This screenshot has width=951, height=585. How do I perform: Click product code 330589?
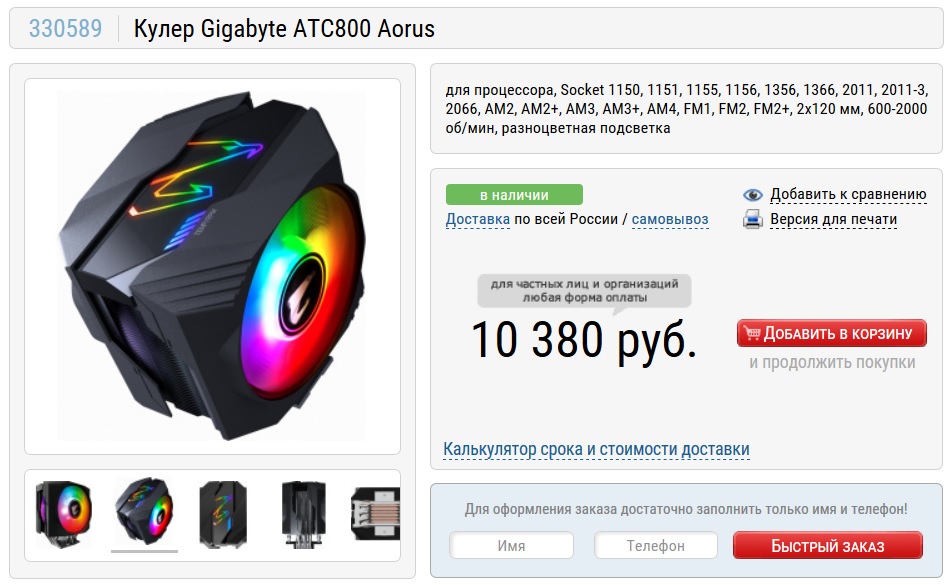coord(66,28)
